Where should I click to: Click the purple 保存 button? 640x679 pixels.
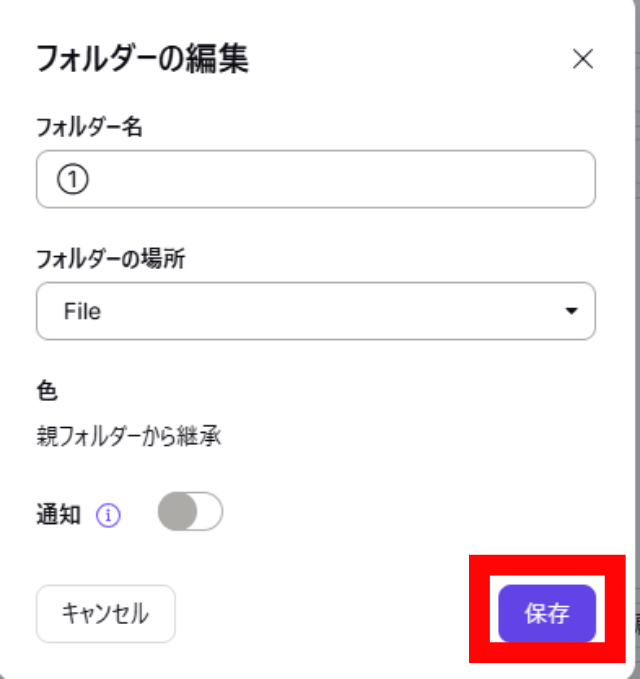coord(547,613)
